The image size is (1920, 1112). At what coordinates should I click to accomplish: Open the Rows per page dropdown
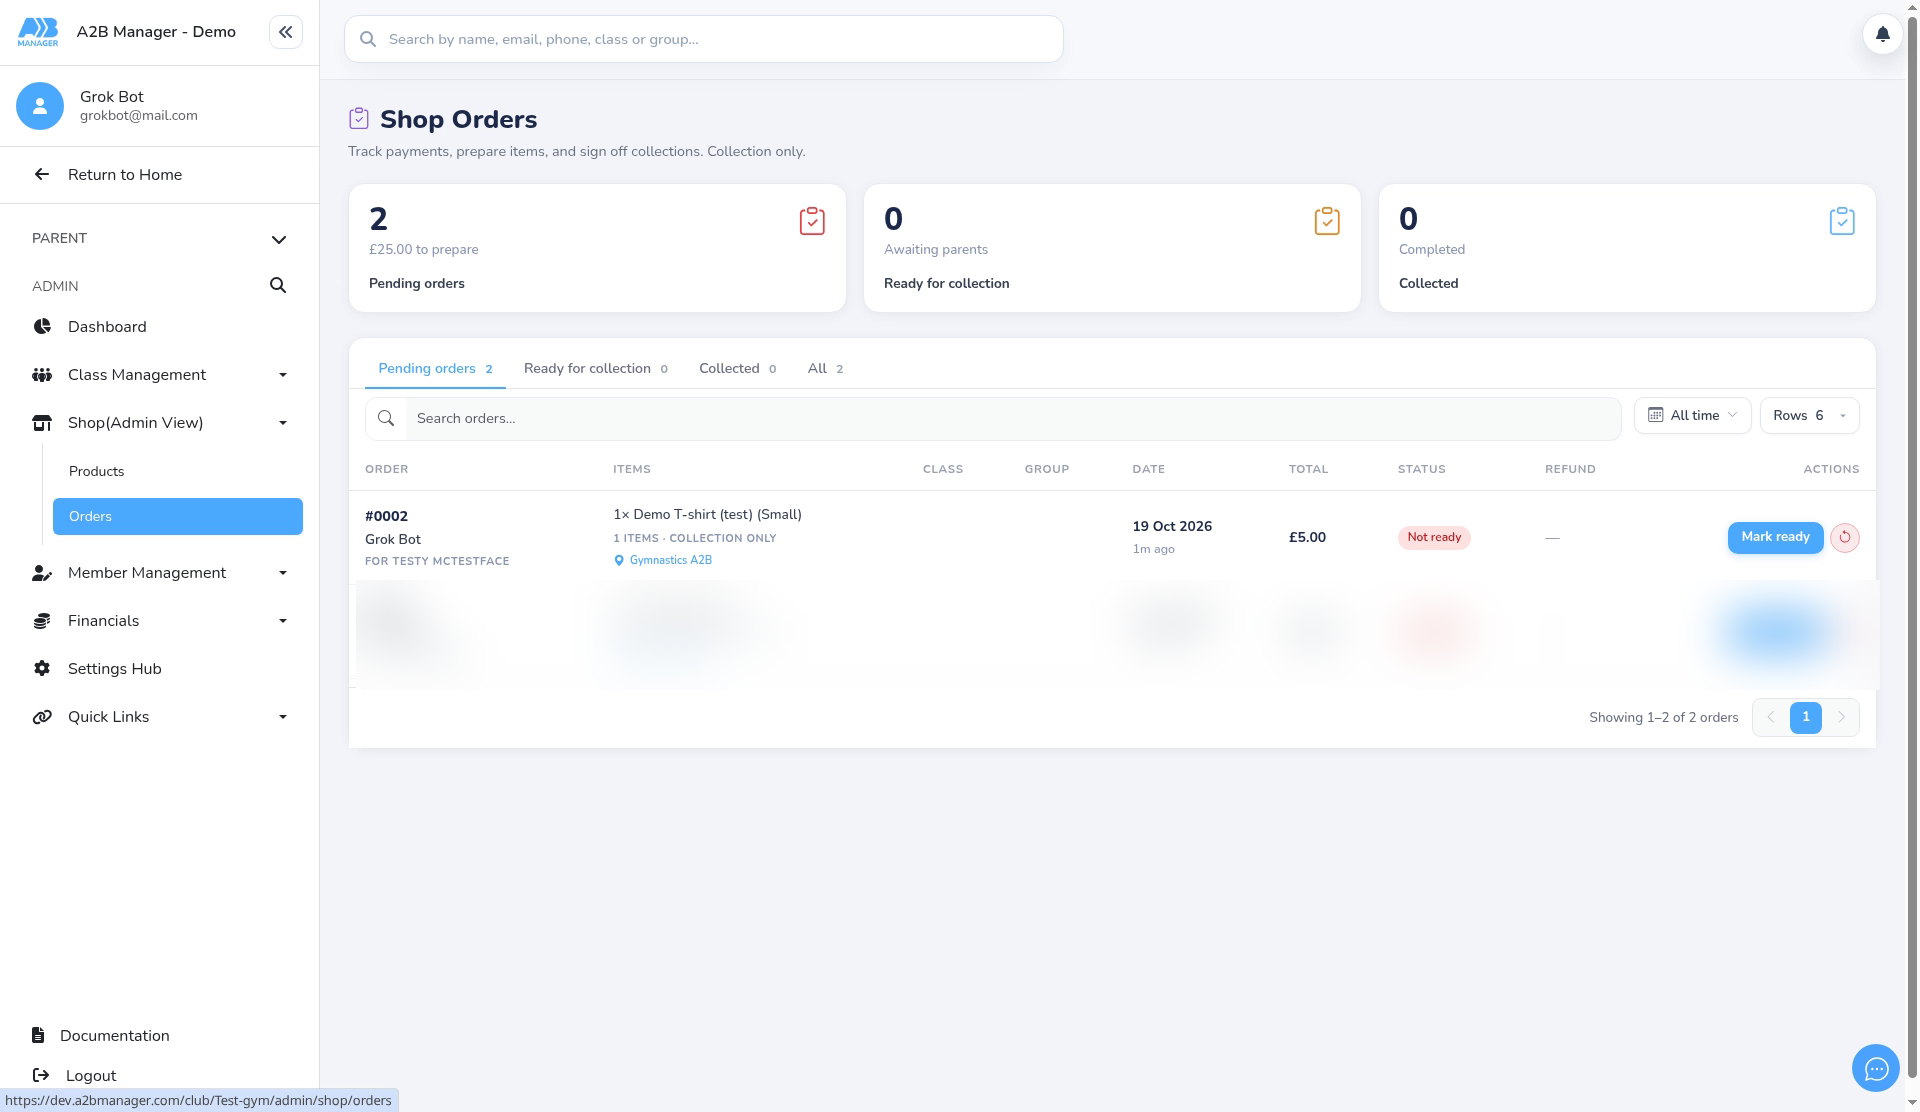pos(1809,416)
